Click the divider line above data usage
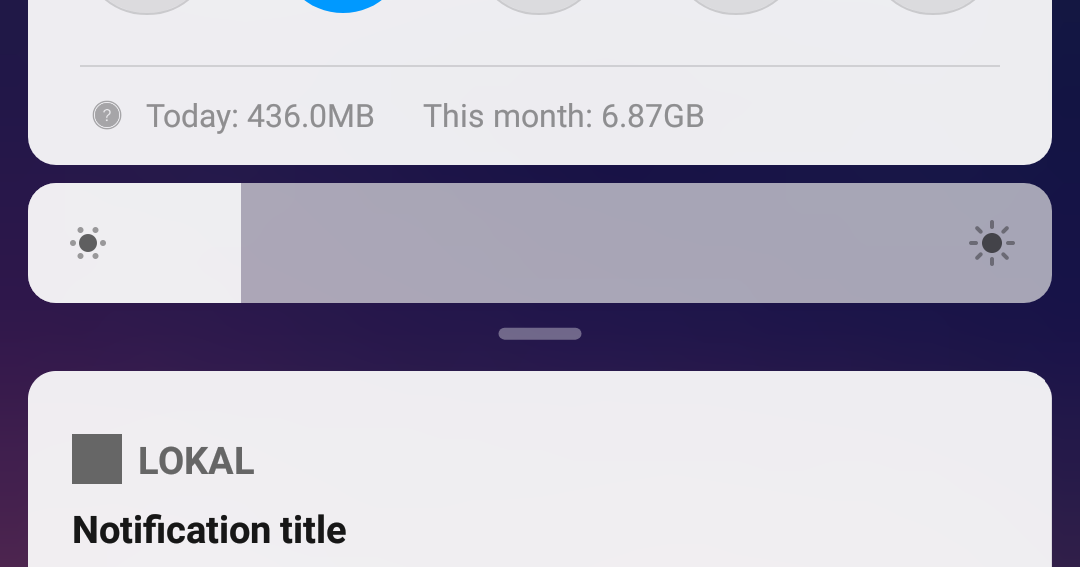 [x=540, y=66]
